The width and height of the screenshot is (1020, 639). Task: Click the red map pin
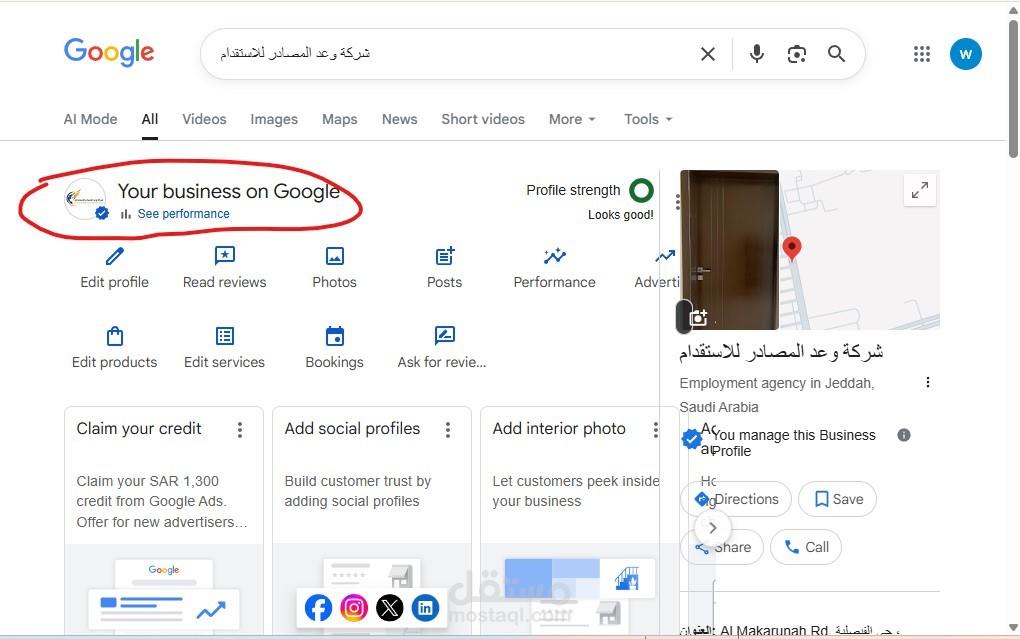point(792,249)
